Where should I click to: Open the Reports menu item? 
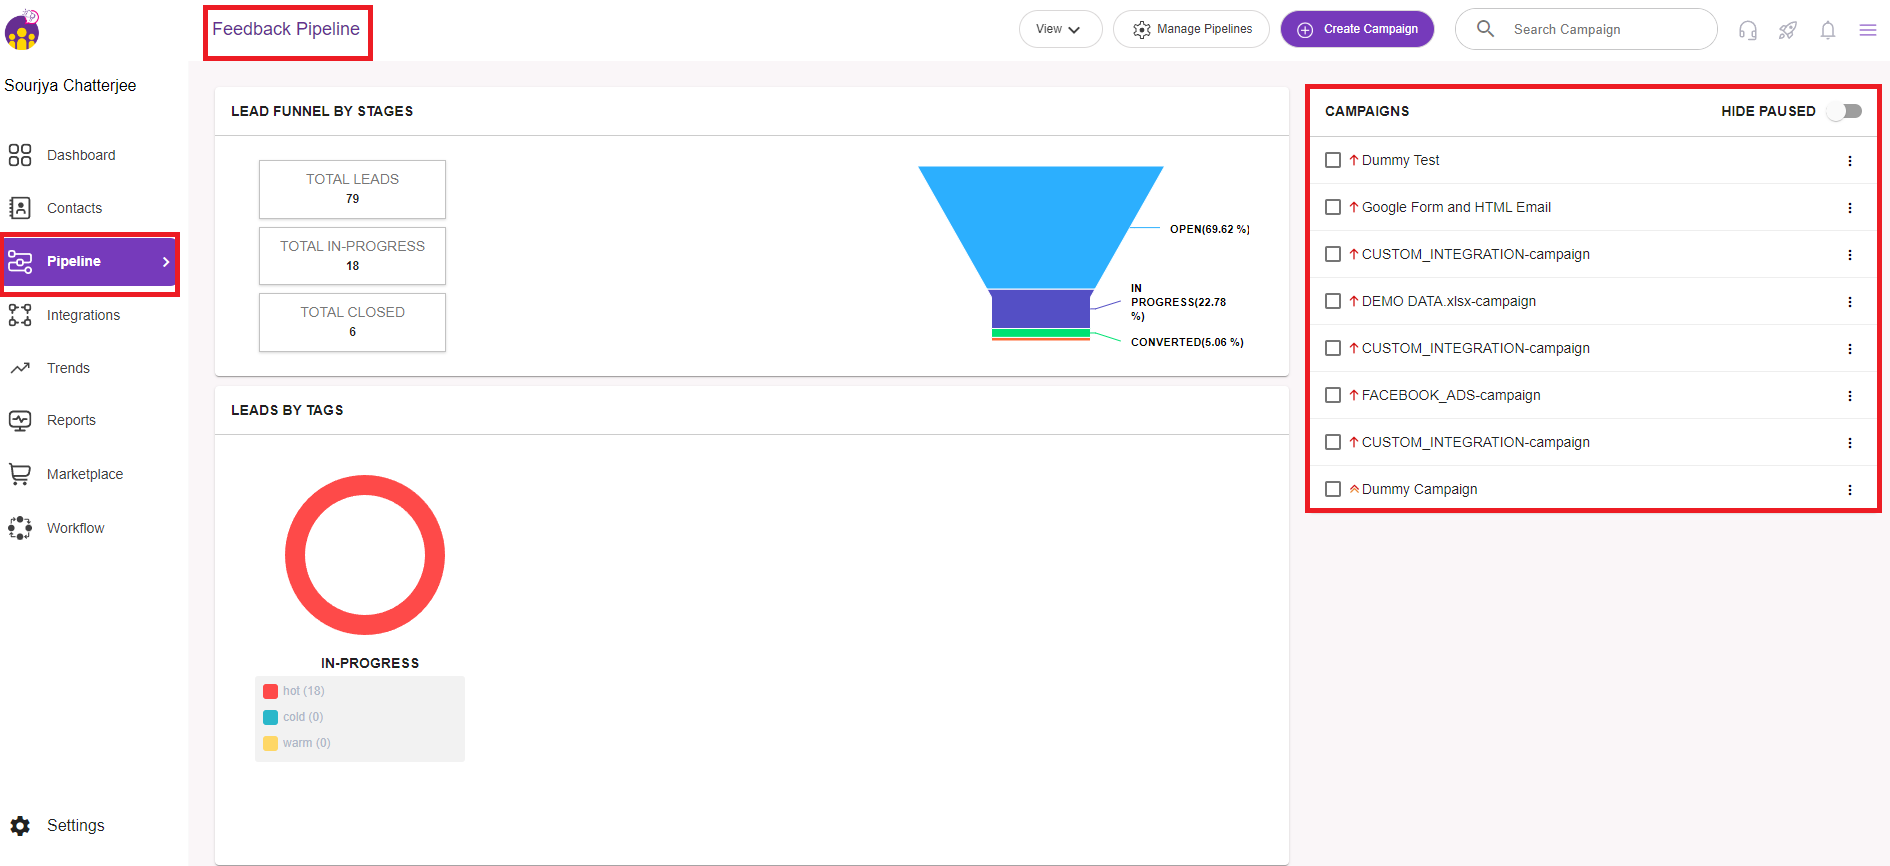coord(71,420)
